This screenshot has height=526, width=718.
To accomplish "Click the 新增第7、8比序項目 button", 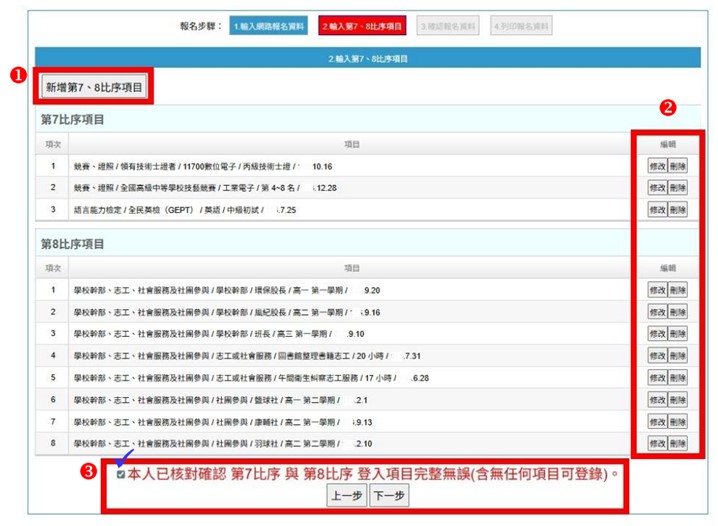I will click(x=95, y=88).
